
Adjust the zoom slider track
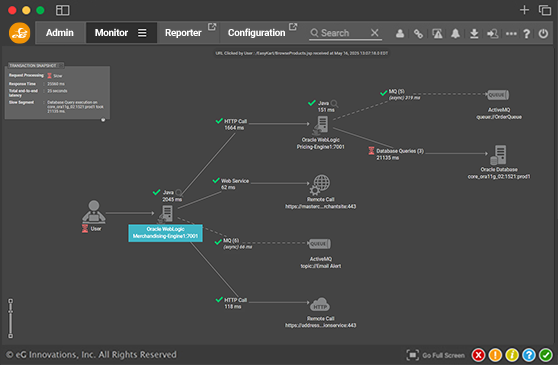(11, 318)
